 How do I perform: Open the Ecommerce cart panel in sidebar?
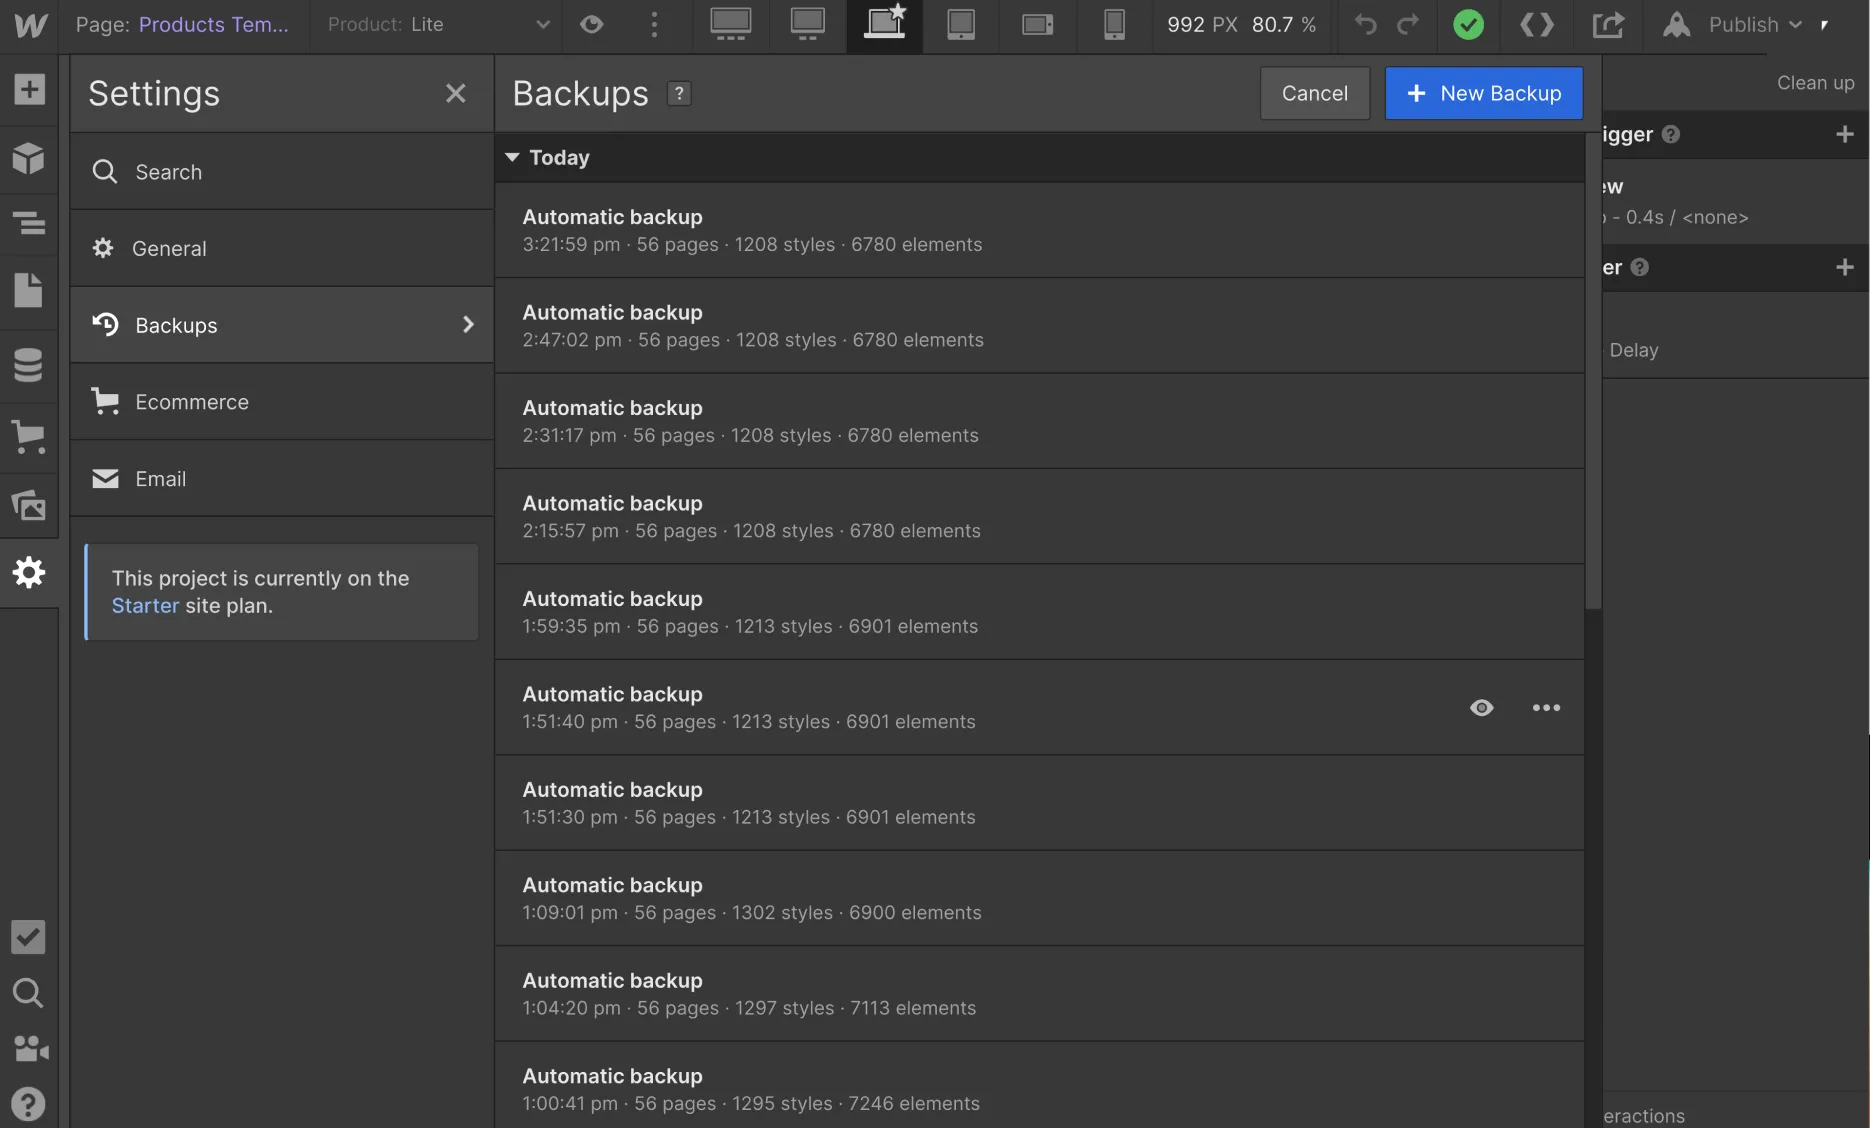click(29, 437)
